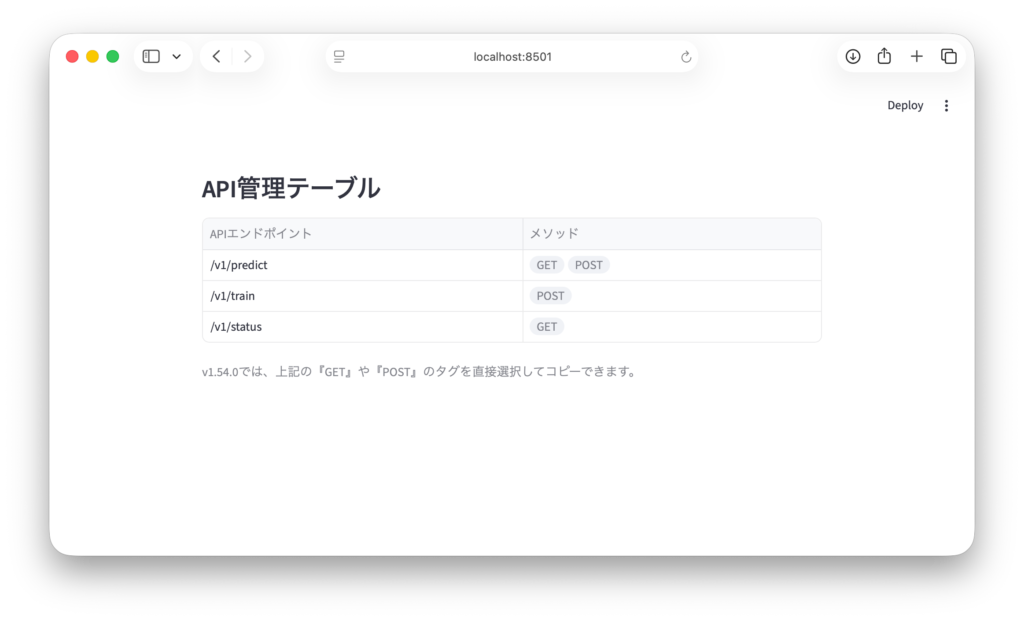Select the /v1/predict endpoint cell
Viewport: 1024px width, 621px height.
coord(239,265)
